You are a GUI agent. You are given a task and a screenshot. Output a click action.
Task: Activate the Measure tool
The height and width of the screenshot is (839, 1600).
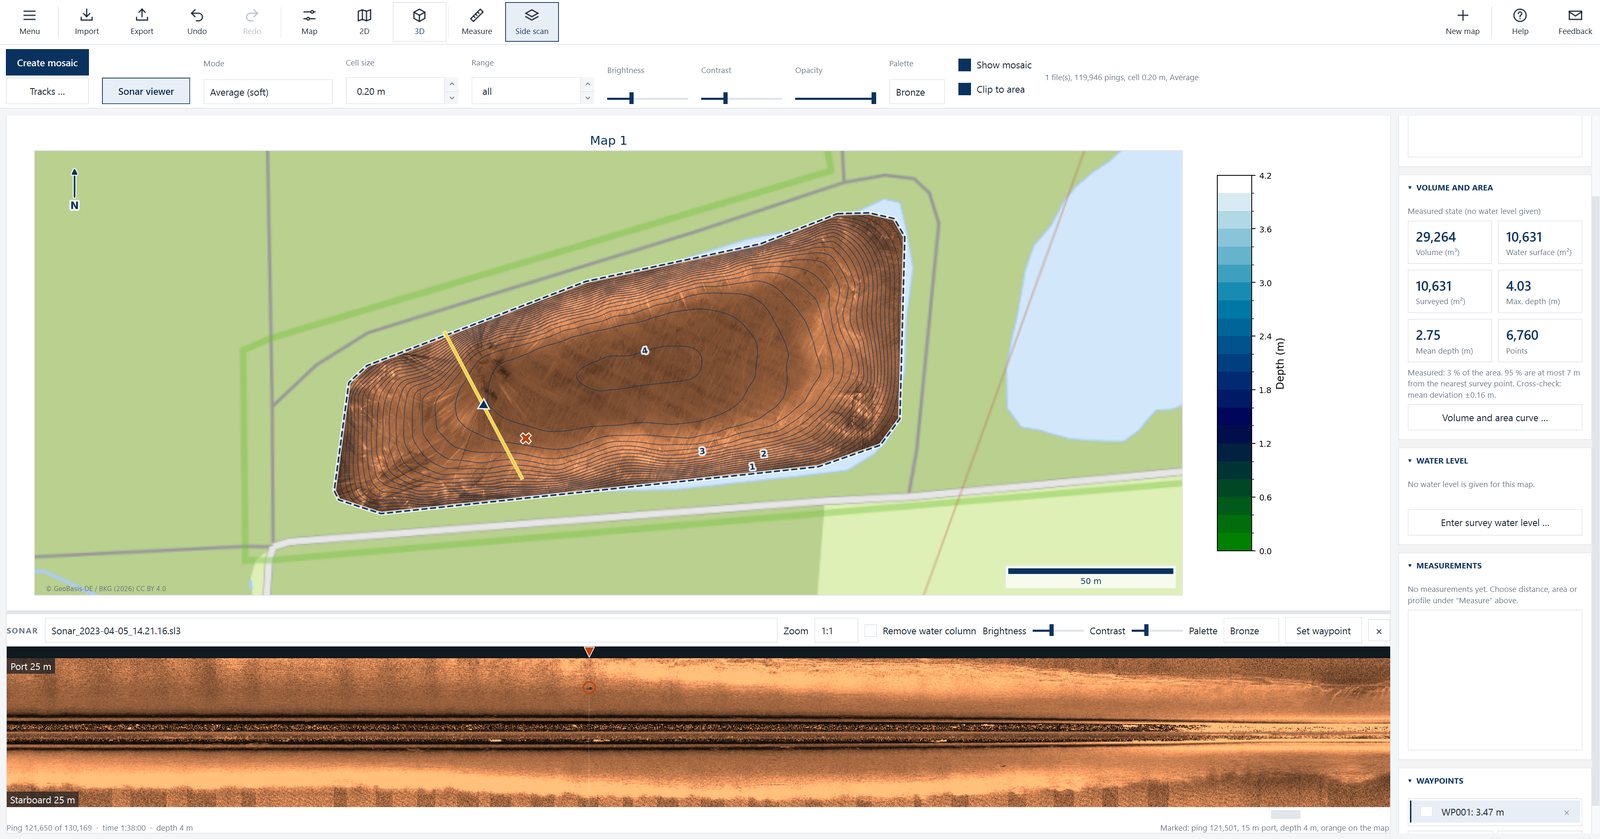pos(477,22)
